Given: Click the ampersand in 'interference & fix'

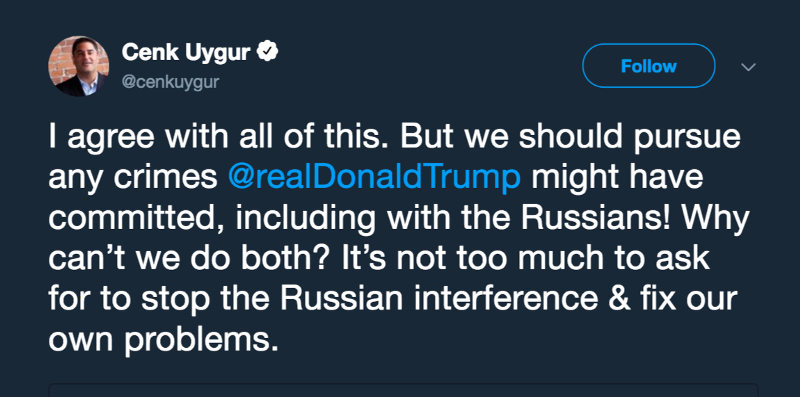Looking at the screenshot, I should [x=626, y=299].
